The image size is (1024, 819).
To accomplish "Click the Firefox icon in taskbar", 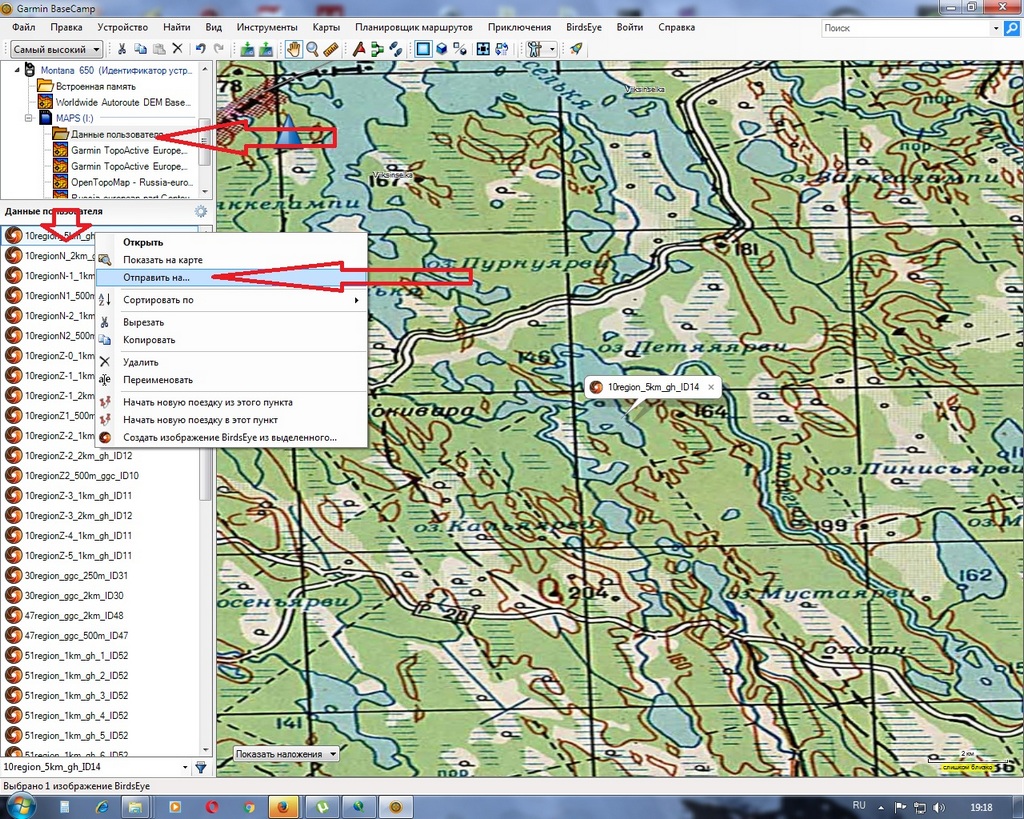I will click(282, 806).
